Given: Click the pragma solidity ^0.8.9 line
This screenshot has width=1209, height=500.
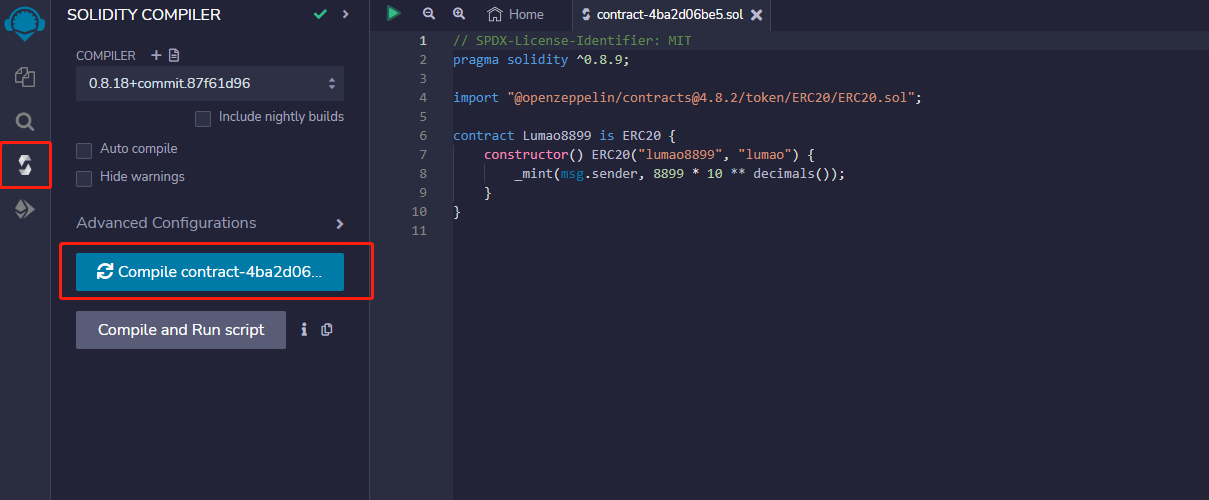Looking at the screenshot, I should click(541, 60).
